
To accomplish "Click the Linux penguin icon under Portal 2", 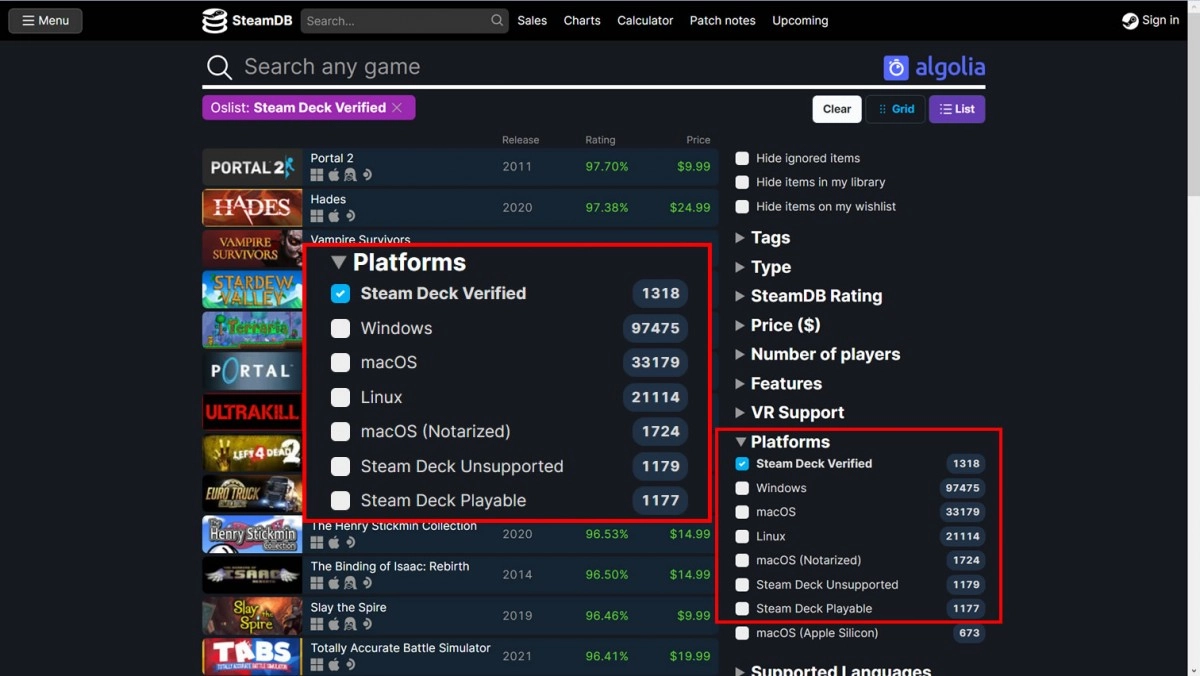I will (350, 175).
